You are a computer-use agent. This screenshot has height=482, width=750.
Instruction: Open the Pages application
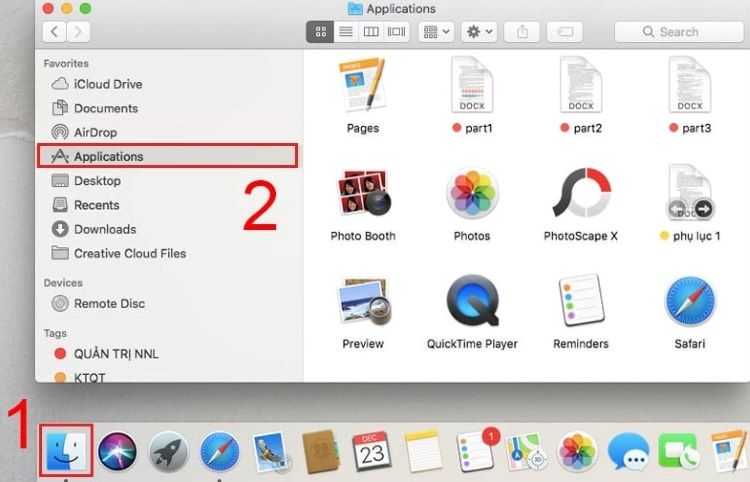click(363, 85)
